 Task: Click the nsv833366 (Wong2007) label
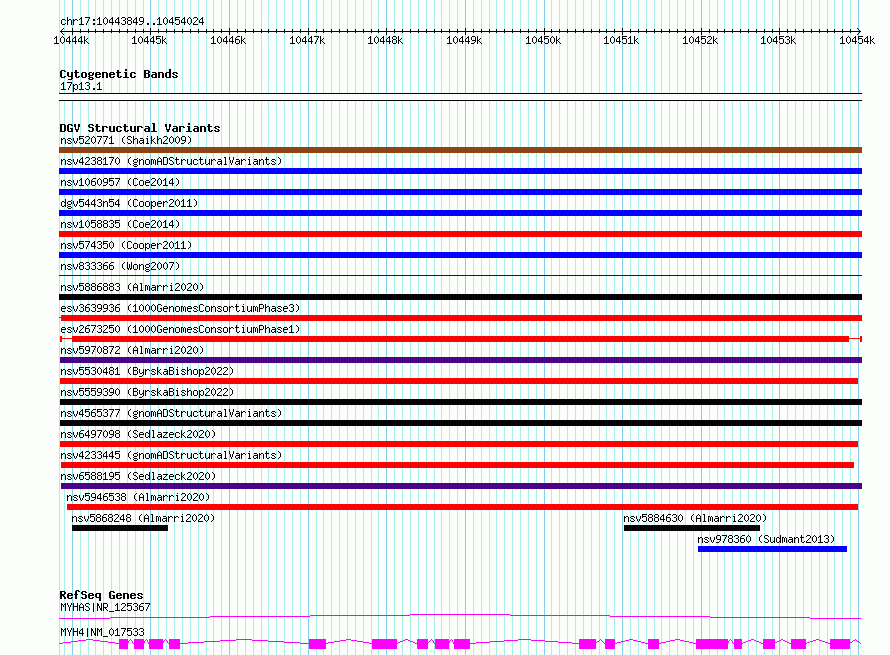point(120,266)
